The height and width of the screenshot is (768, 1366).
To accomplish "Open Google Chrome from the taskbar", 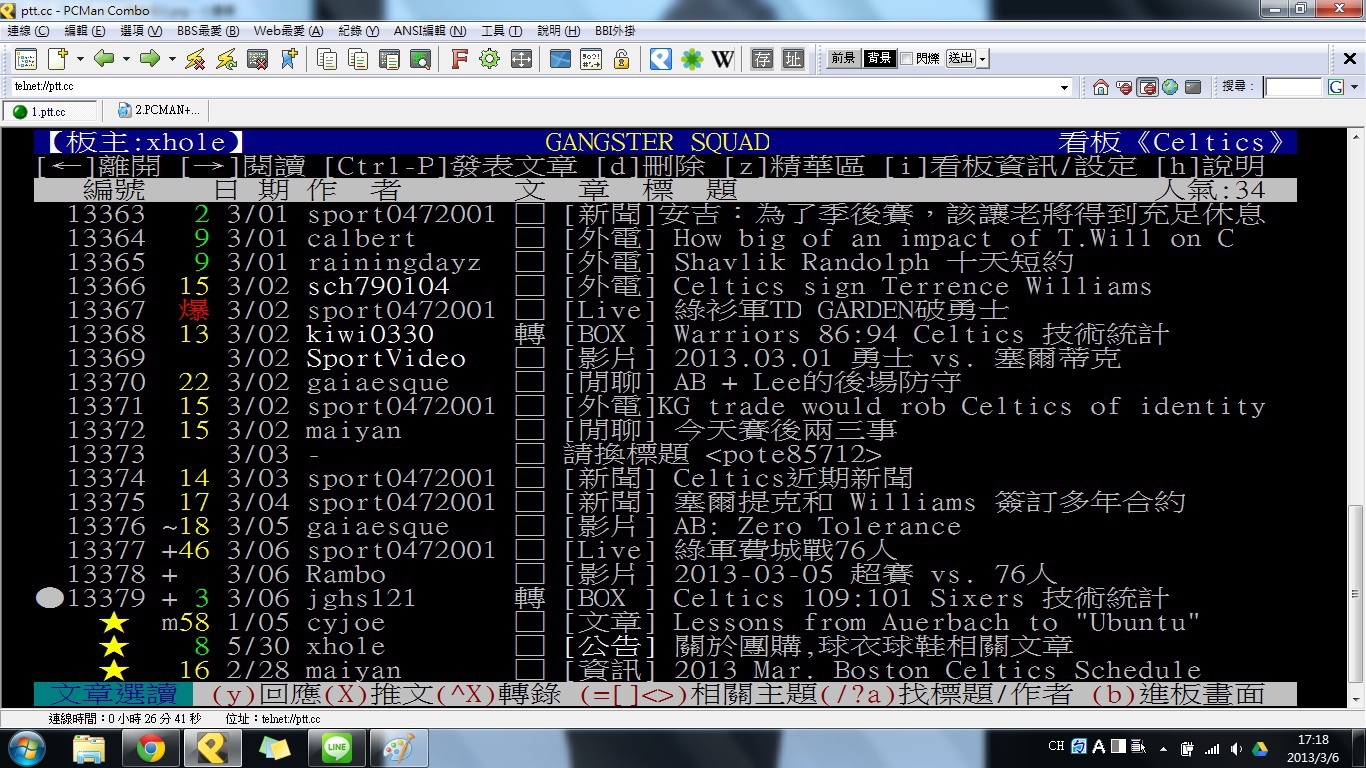I will tap(151, 747).
